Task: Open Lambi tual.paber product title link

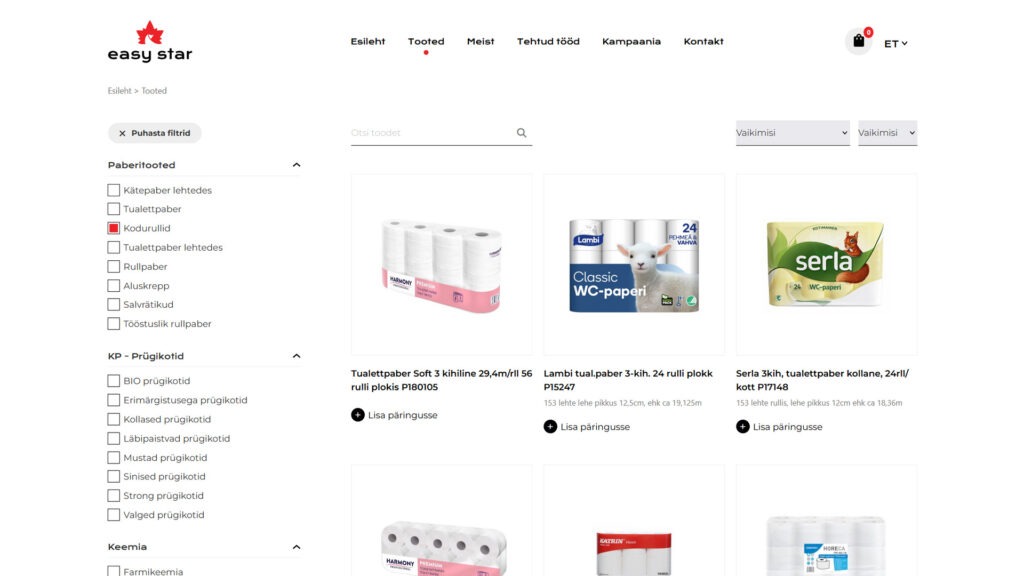Action: pos(628,380)
